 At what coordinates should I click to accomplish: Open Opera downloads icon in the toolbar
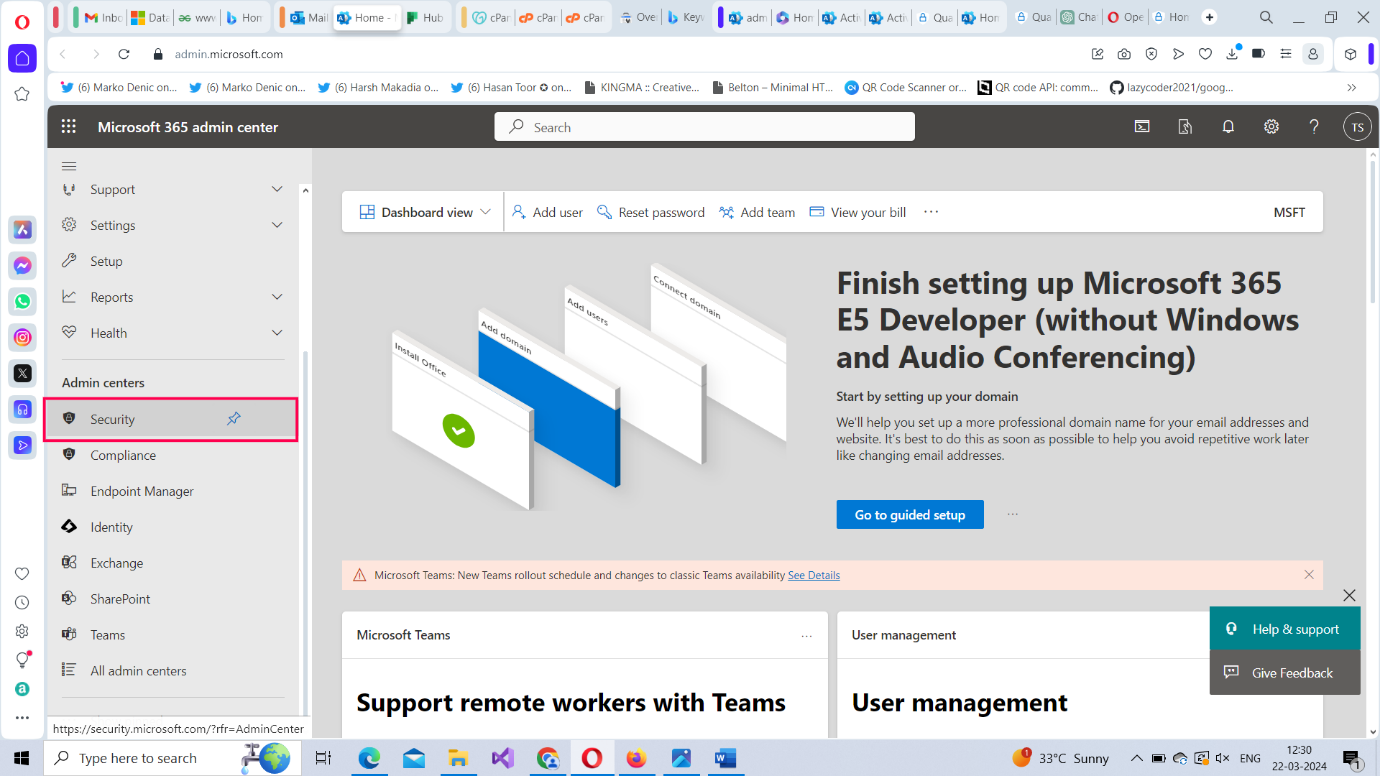coord(1232,54)
